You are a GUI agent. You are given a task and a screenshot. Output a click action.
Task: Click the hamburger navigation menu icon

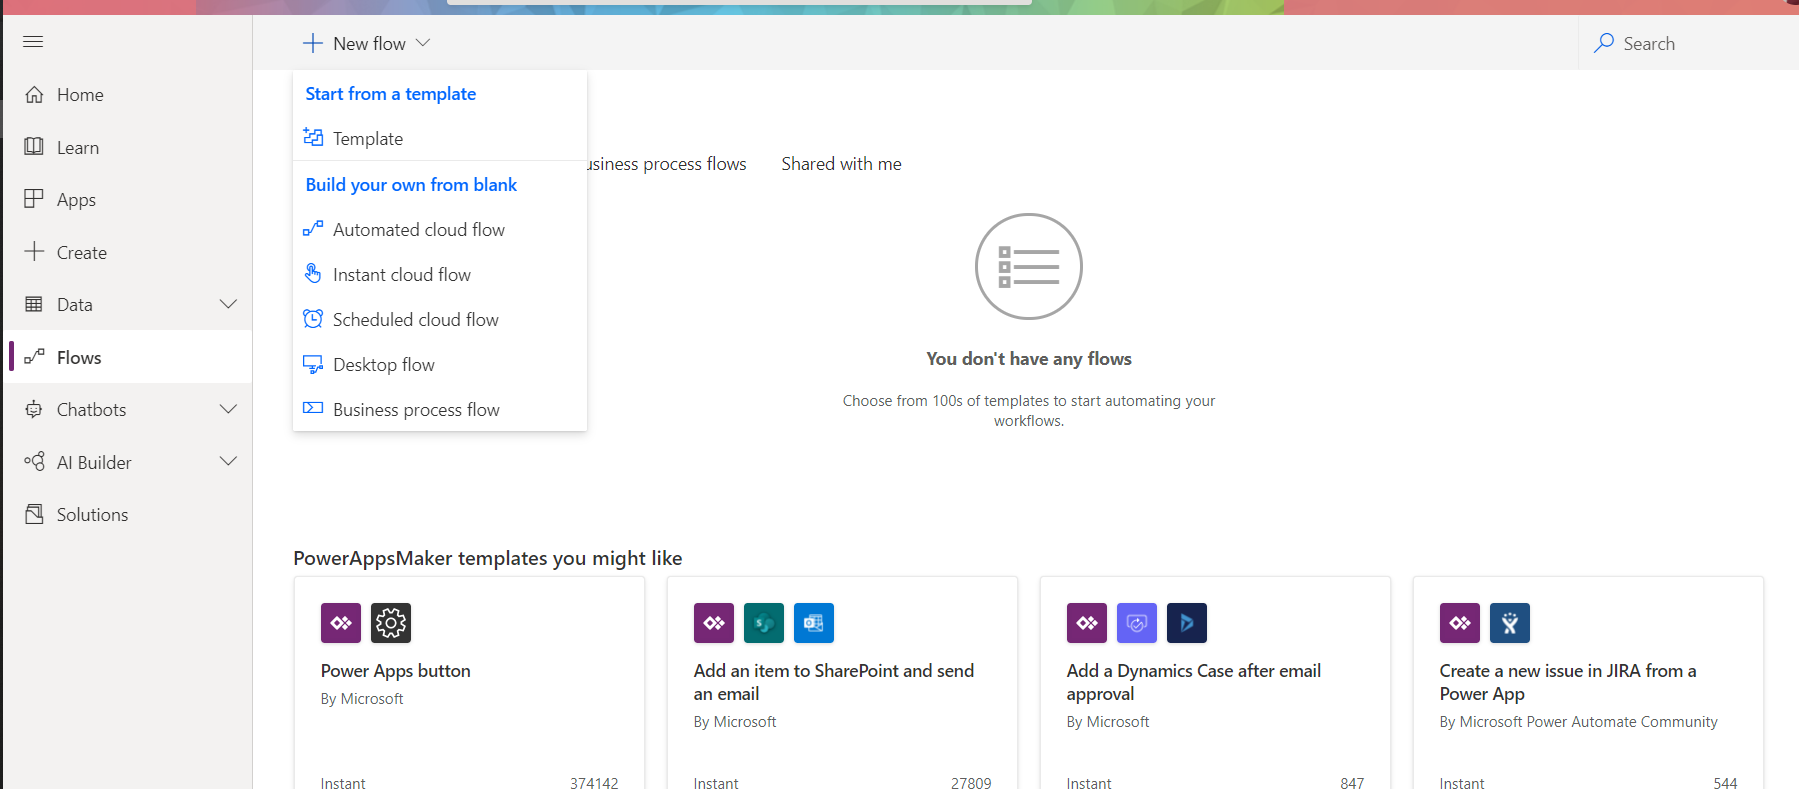pyautogui.click(x=33, y=42)
